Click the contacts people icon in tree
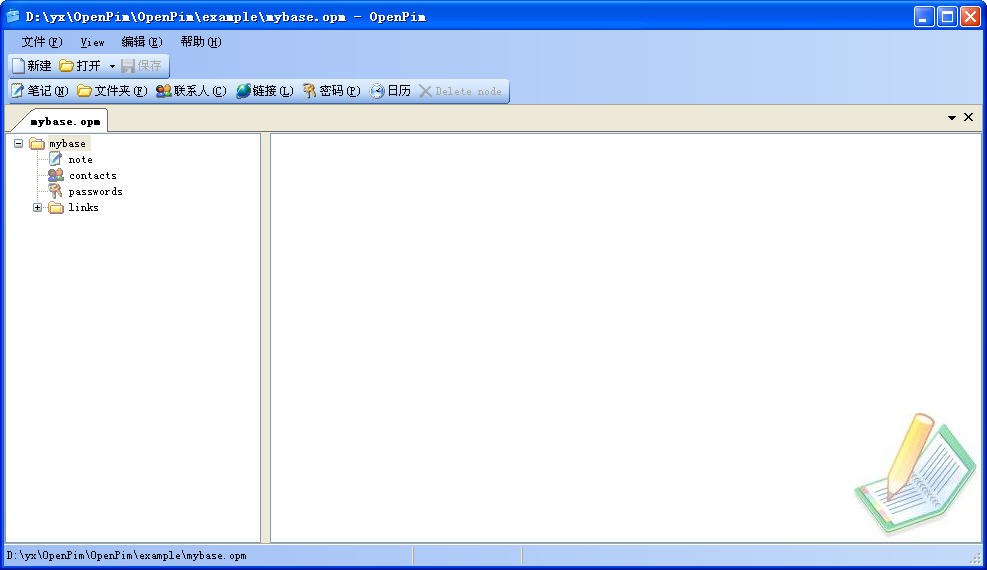 coord(55,175)
